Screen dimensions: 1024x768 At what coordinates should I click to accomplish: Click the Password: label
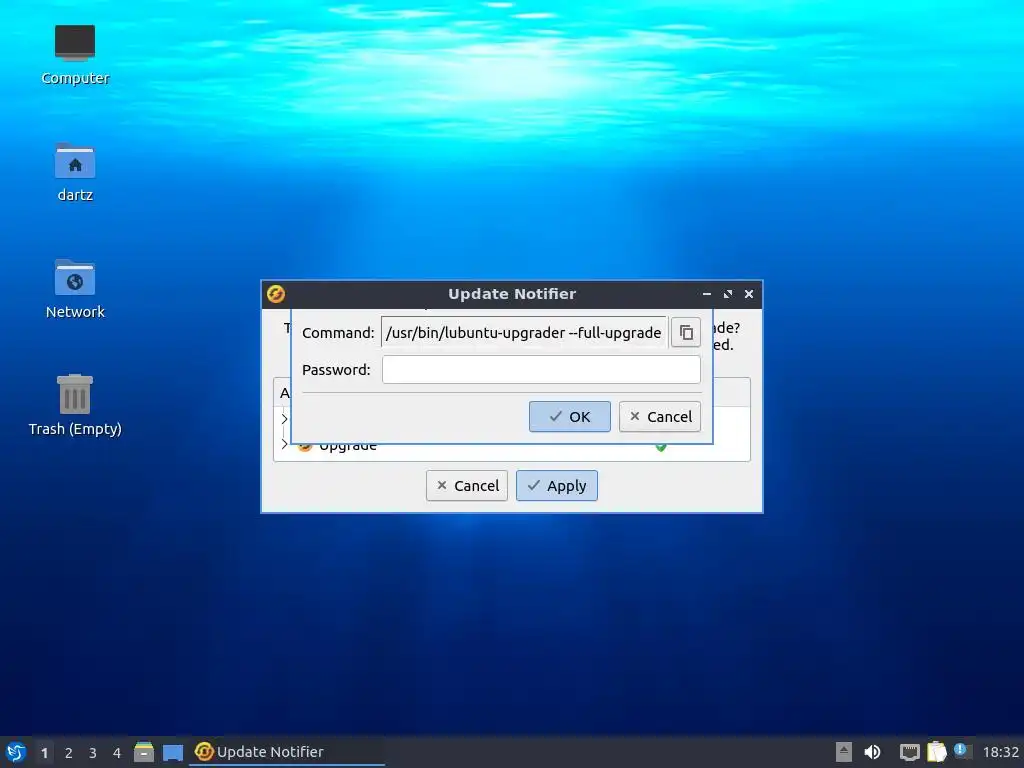(336, 370)
